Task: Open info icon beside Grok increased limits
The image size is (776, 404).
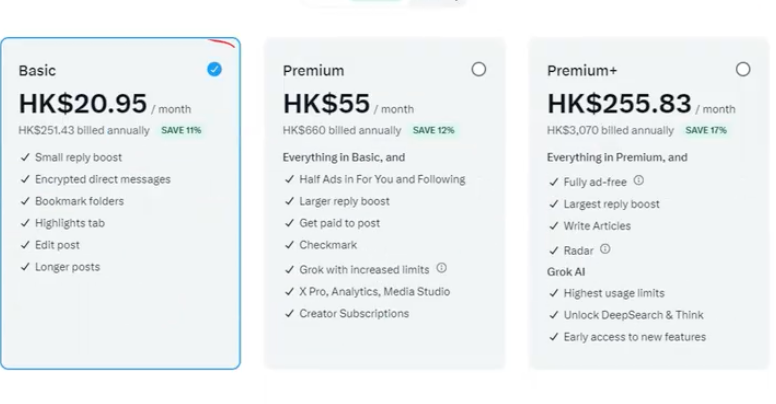Action: 442,268
